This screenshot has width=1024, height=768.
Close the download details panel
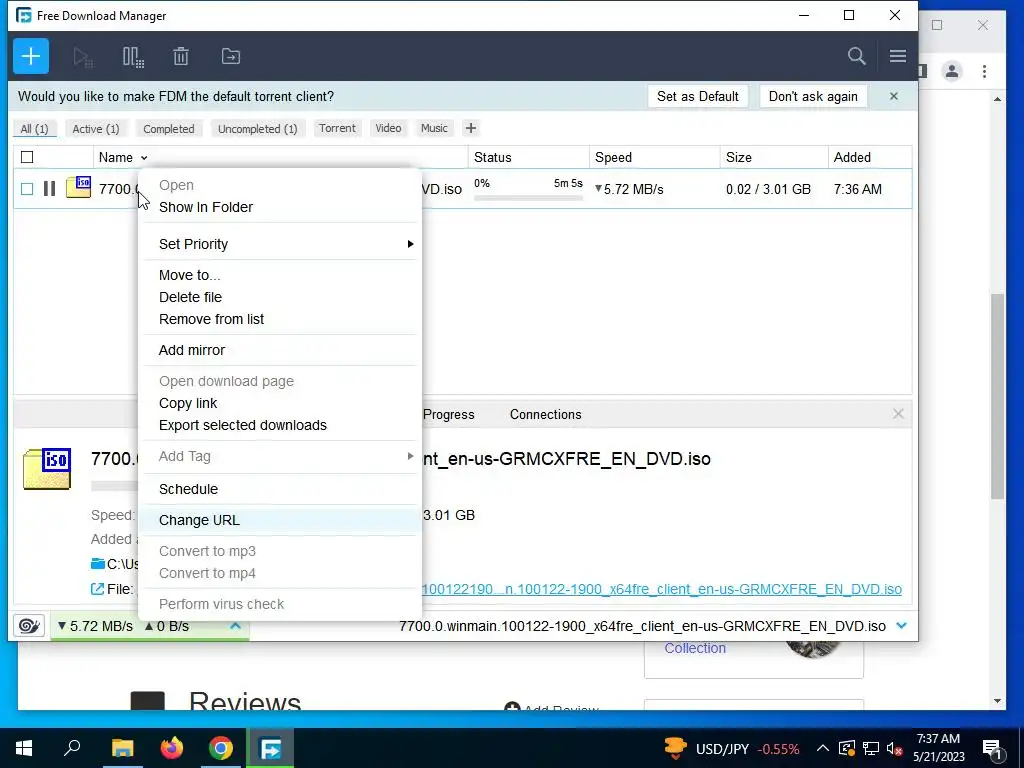pyautogui.click(x=898, y=414)
